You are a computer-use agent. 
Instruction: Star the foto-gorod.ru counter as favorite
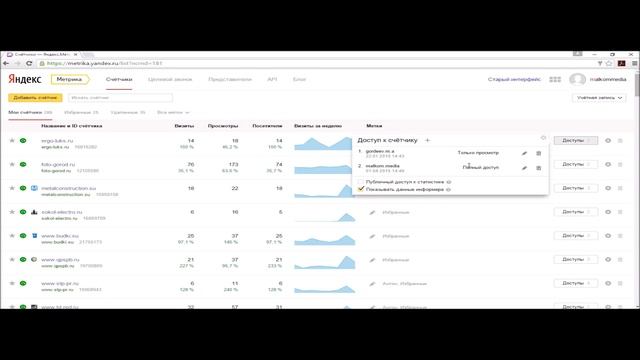click(x=12, y=164)
